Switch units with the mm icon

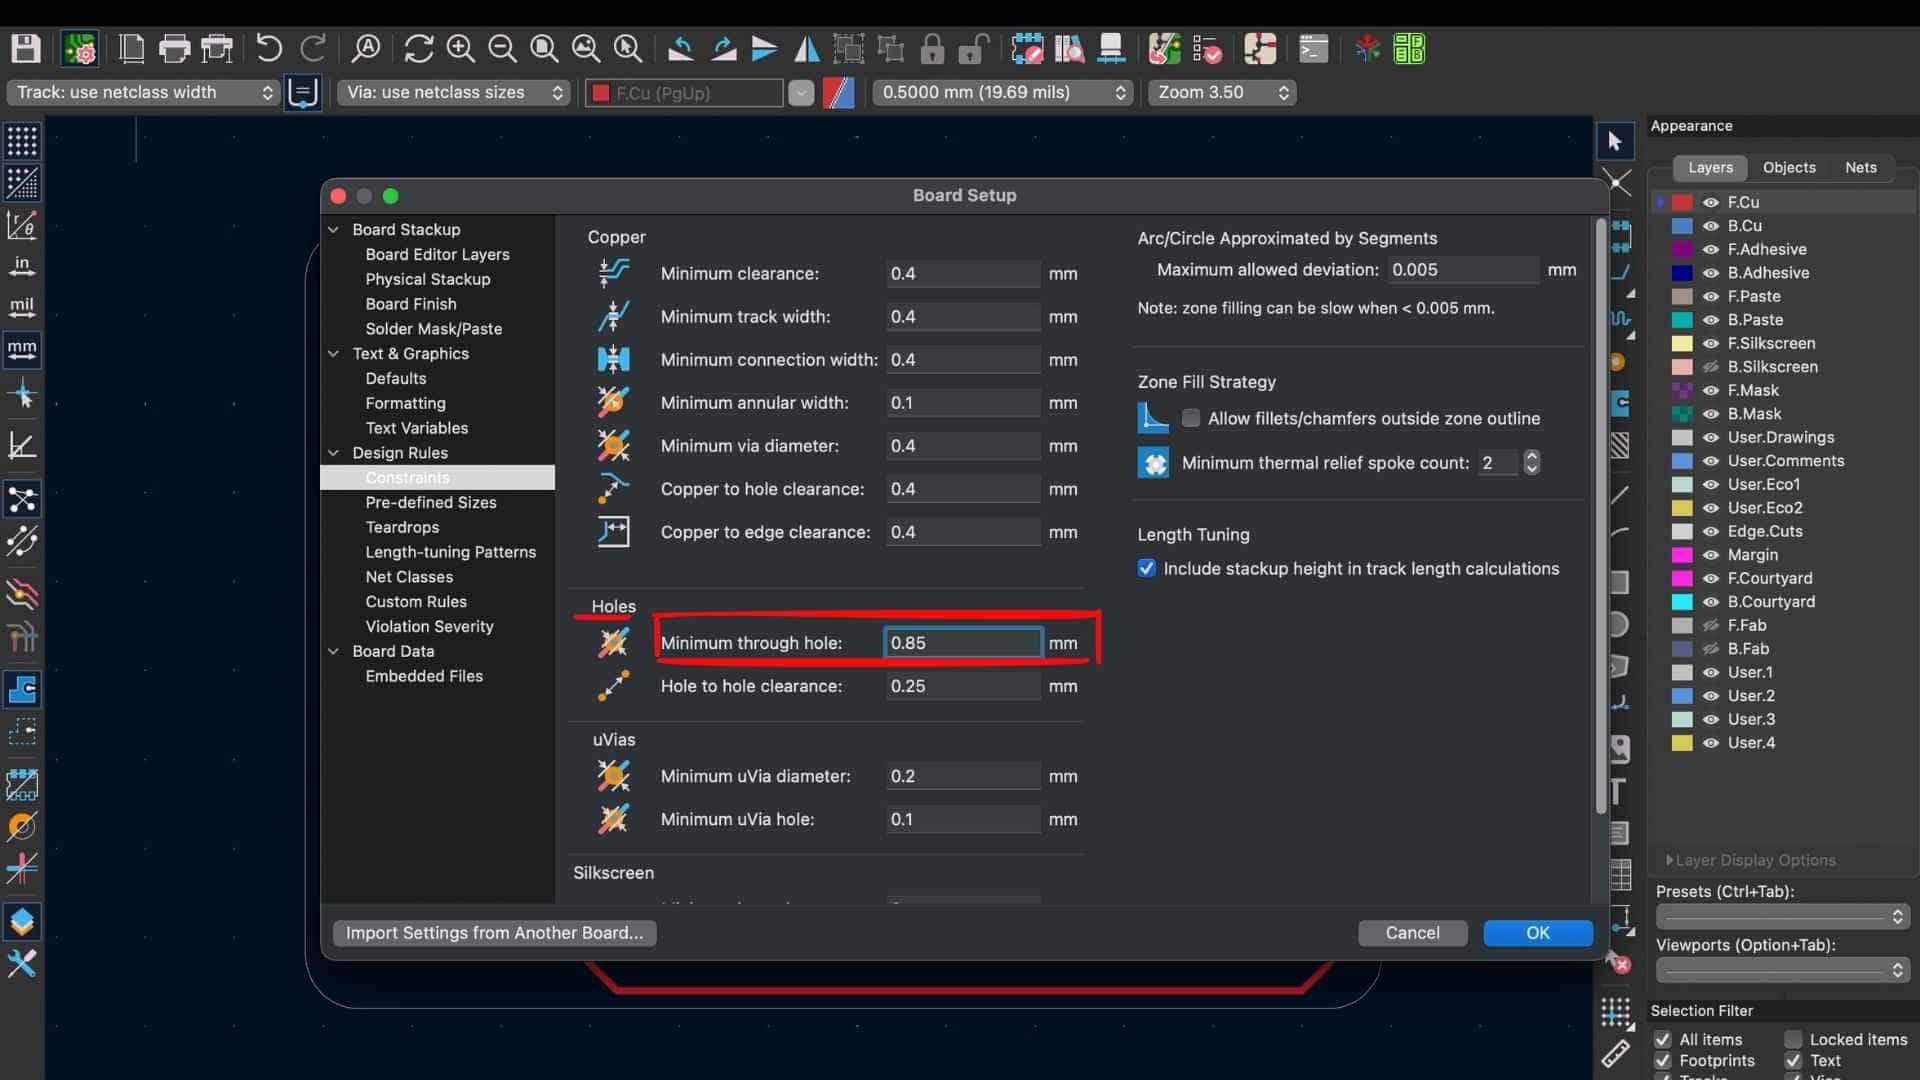click(x=22, y=349)
